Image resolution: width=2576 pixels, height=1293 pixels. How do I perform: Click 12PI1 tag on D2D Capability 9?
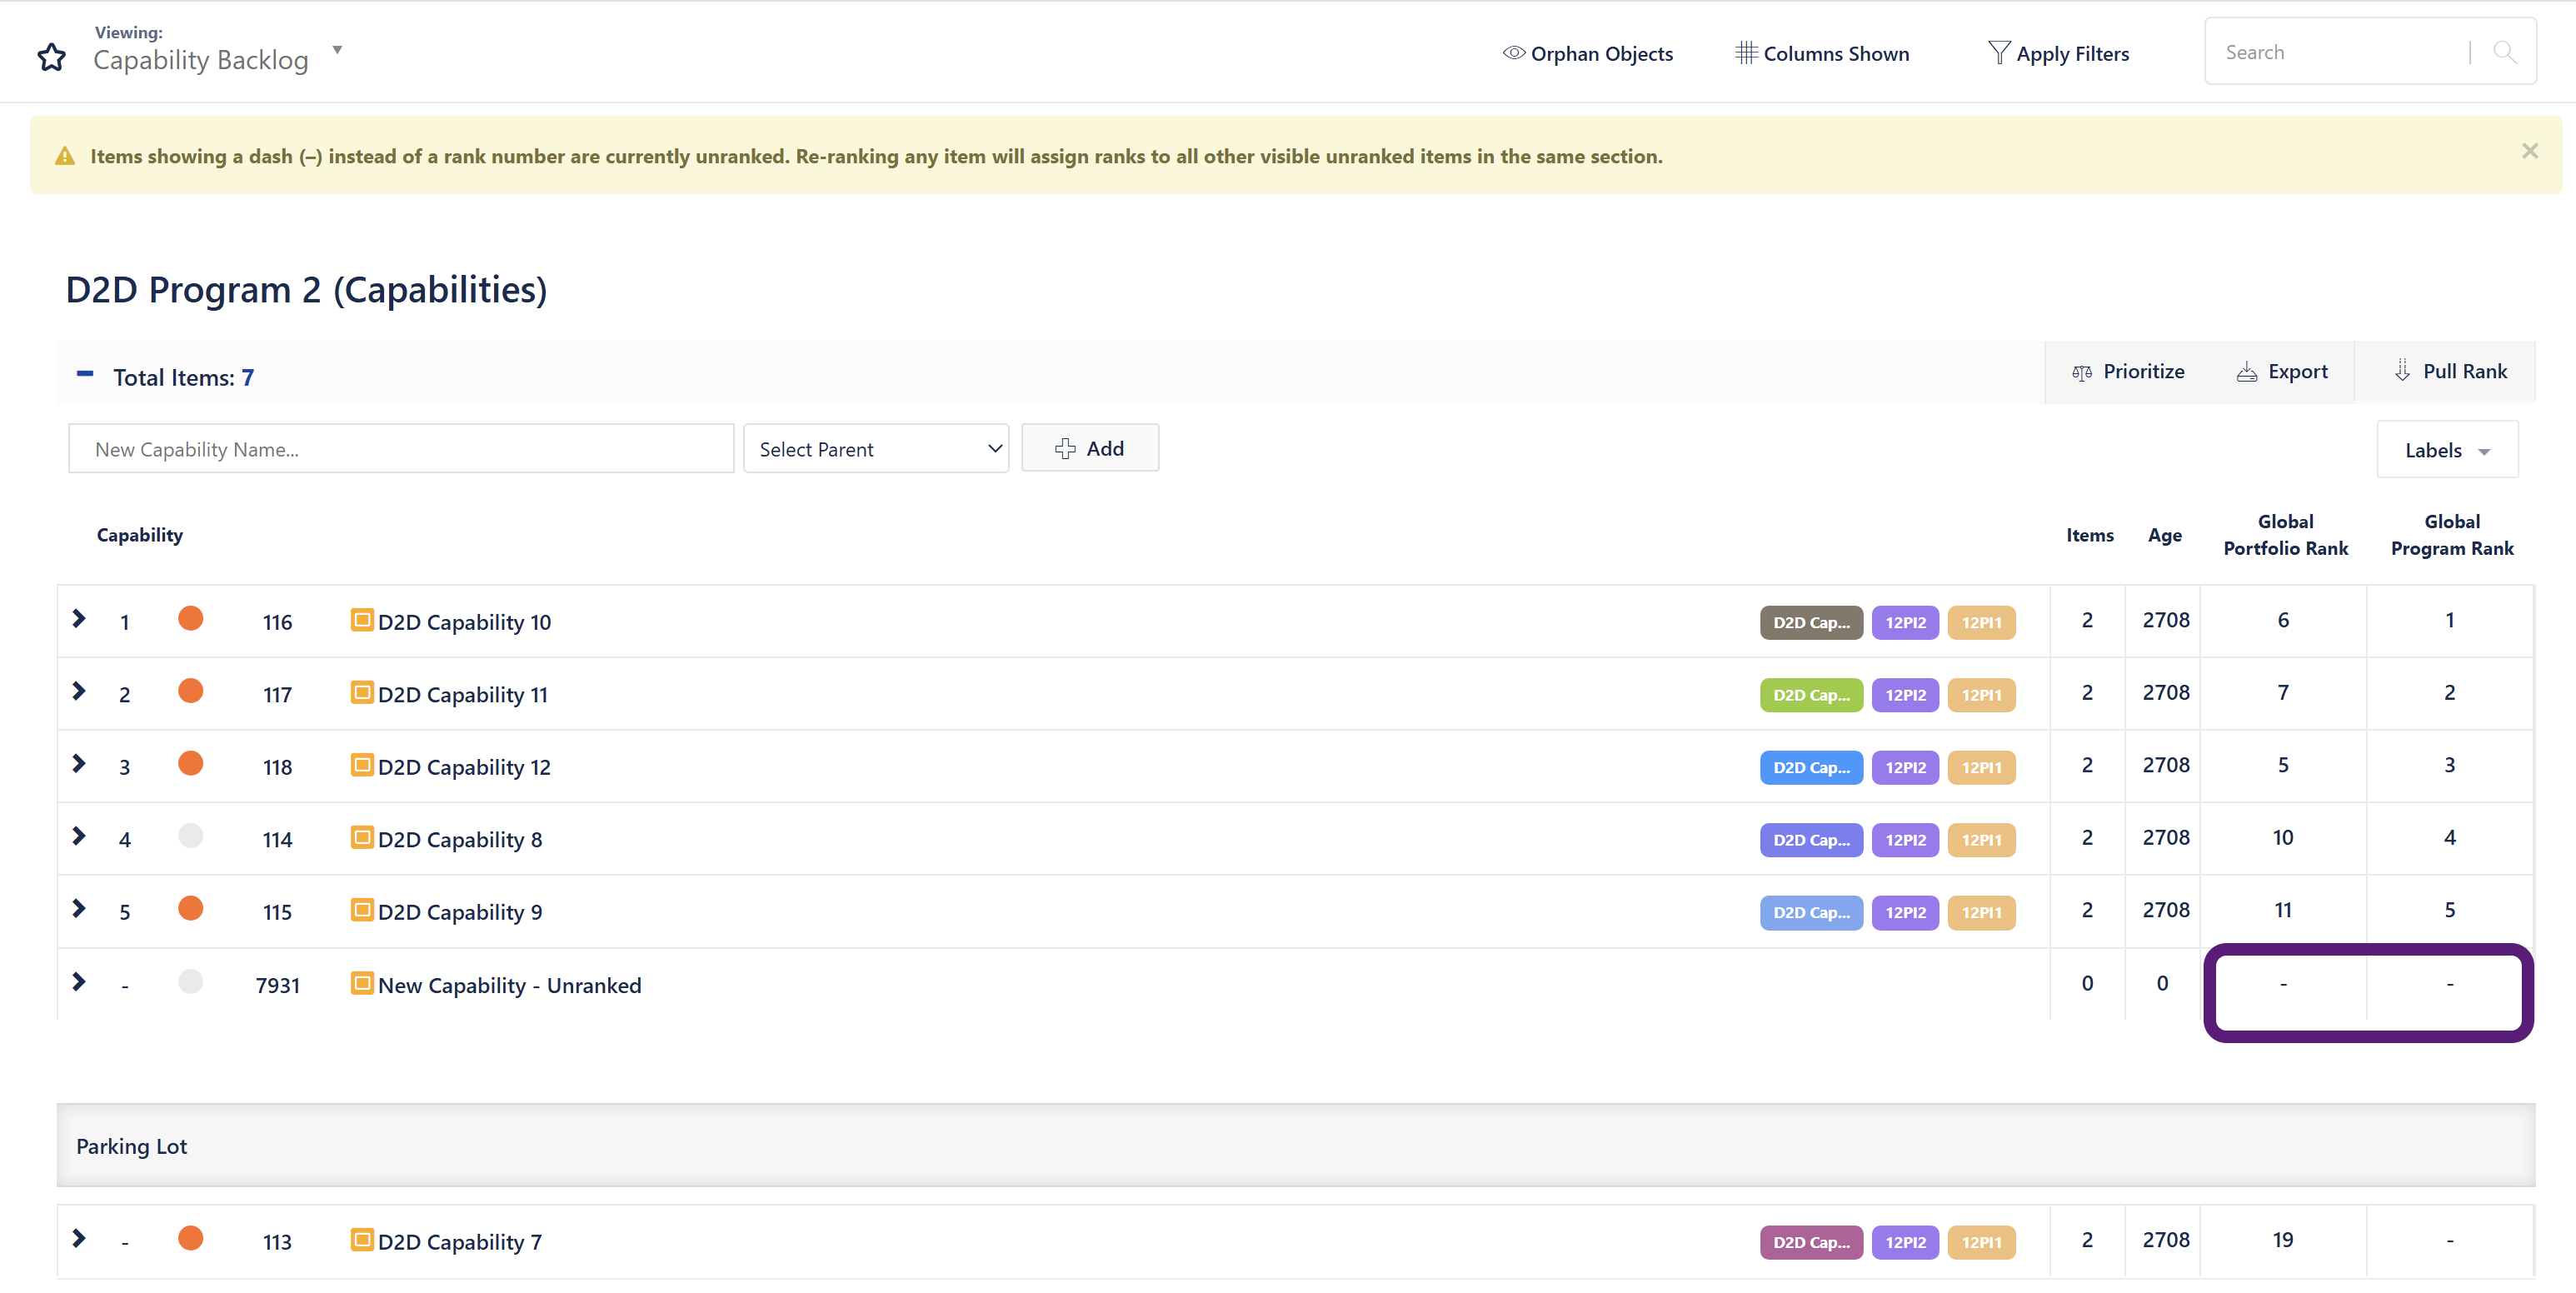point(1981,912)
